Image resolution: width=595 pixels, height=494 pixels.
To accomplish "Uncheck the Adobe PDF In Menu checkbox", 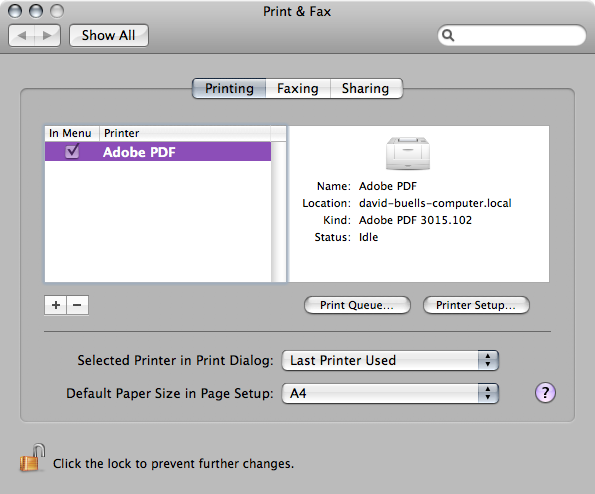I will (72, 151).
